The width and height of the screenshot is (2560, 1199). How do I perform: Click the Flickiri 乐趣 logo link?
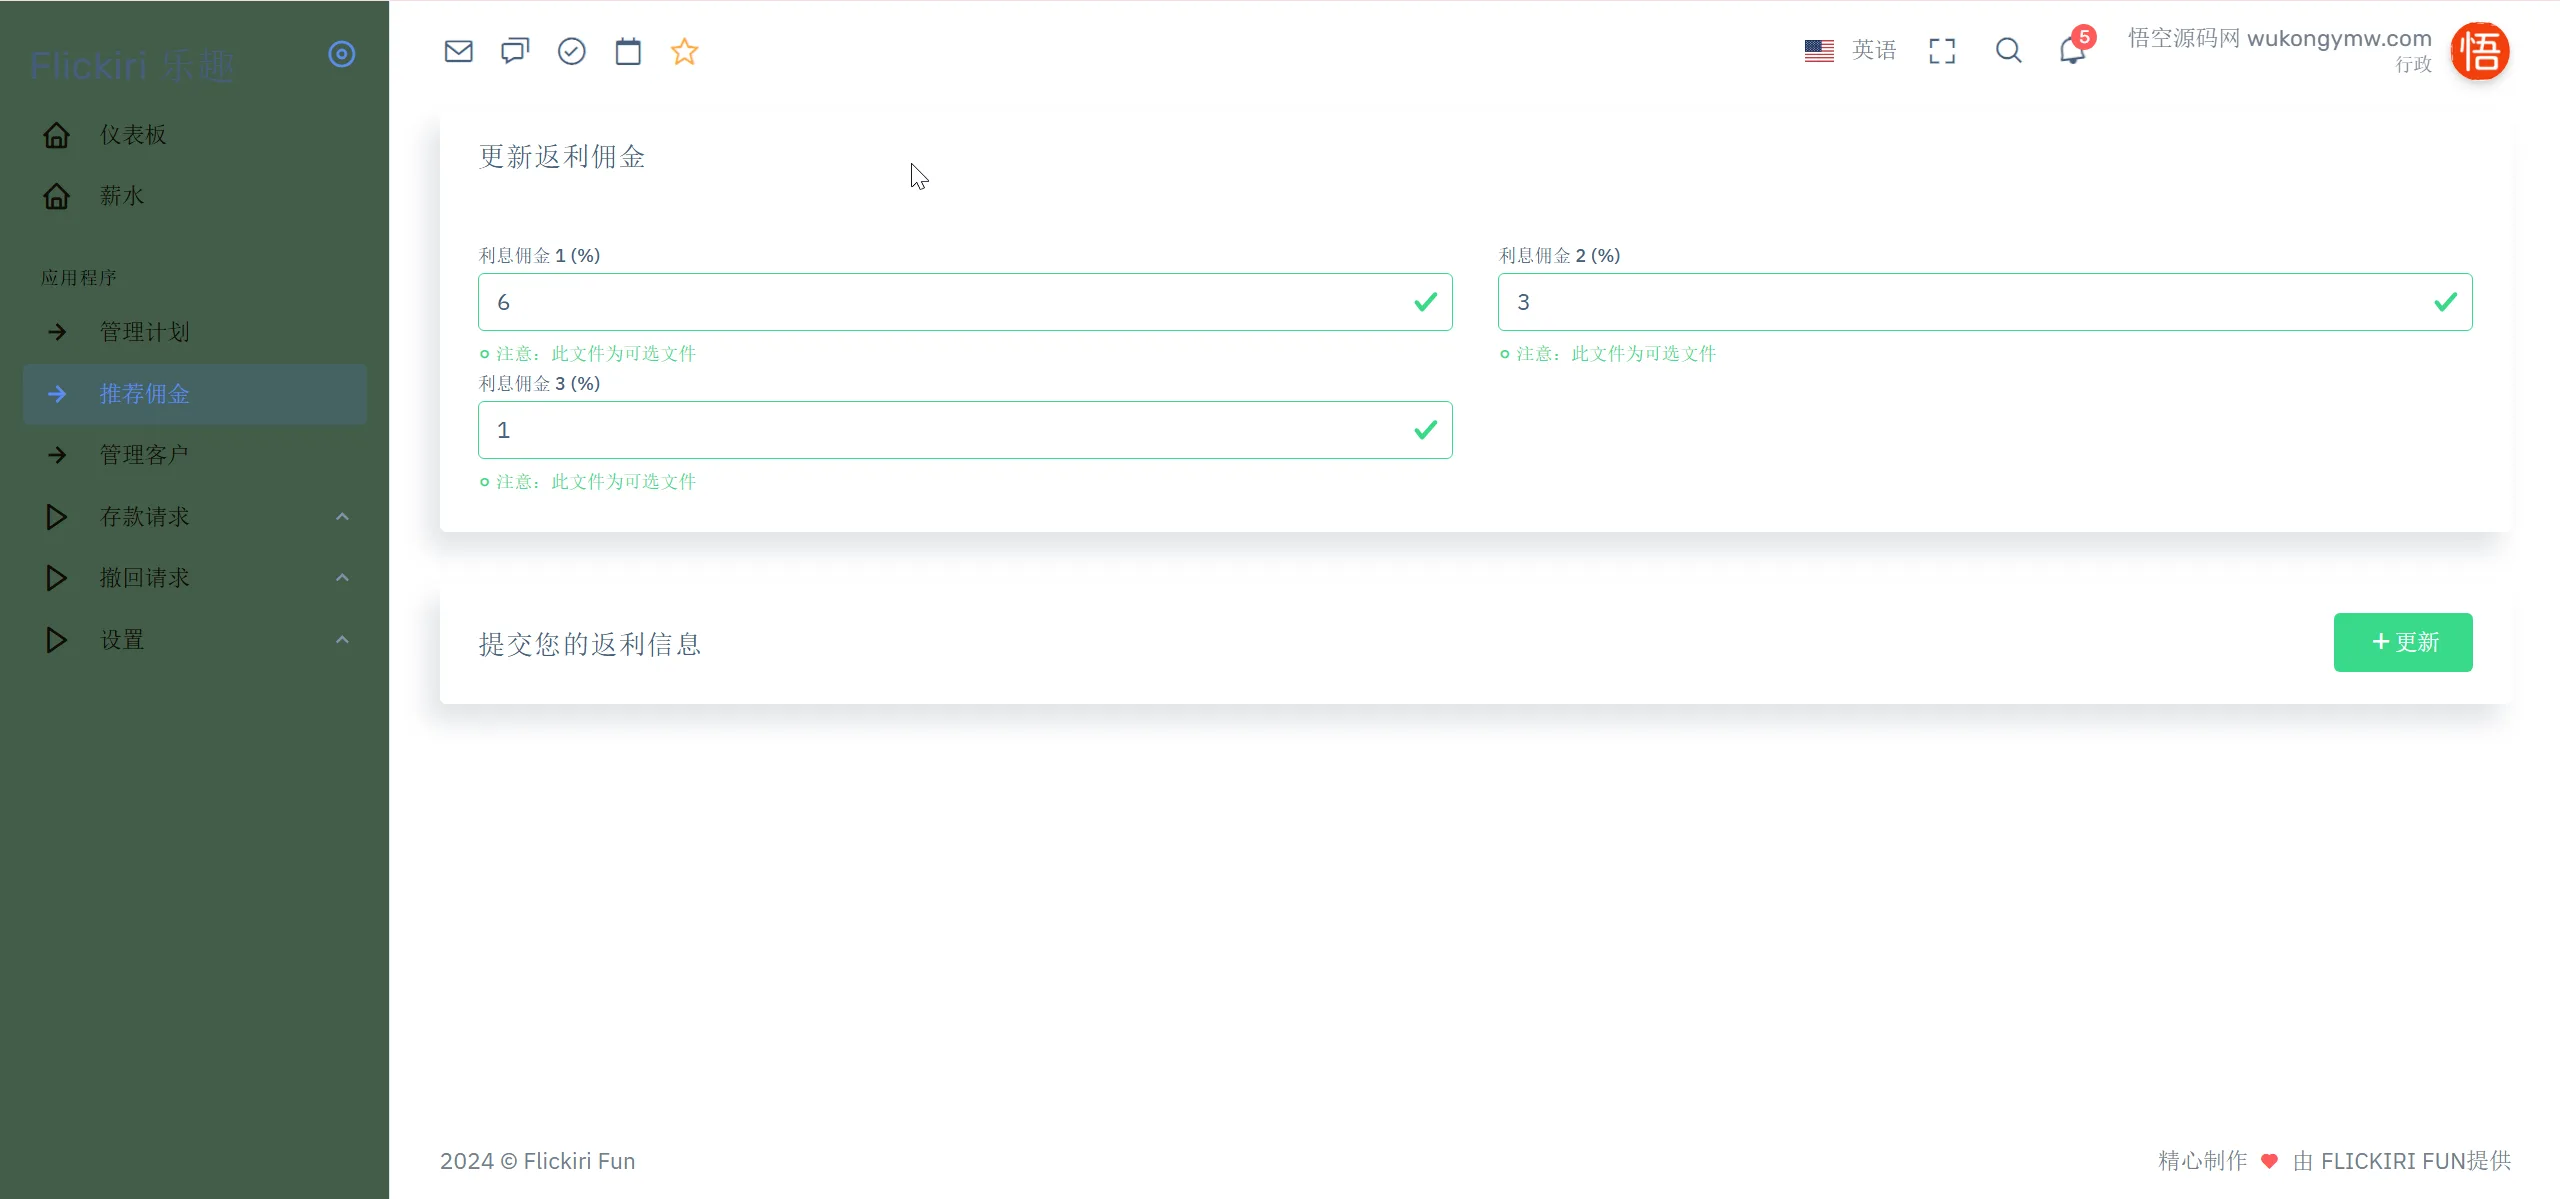click(x=132, y=66)
